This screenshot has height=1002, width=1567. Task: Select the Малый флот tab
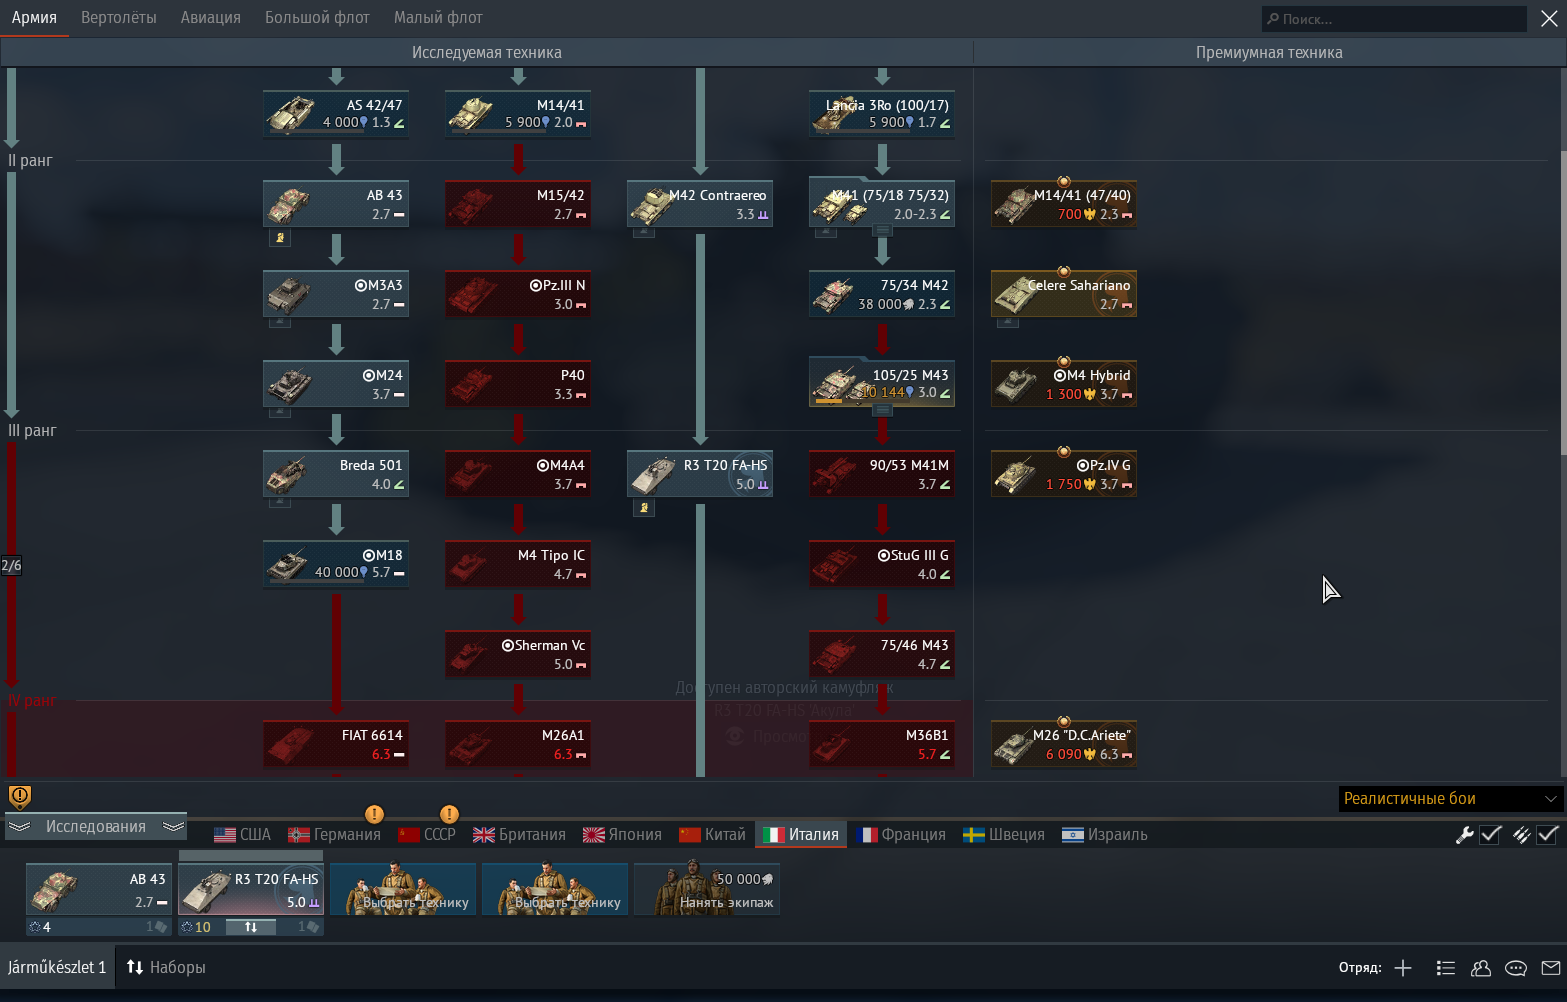tap(438, 18)
